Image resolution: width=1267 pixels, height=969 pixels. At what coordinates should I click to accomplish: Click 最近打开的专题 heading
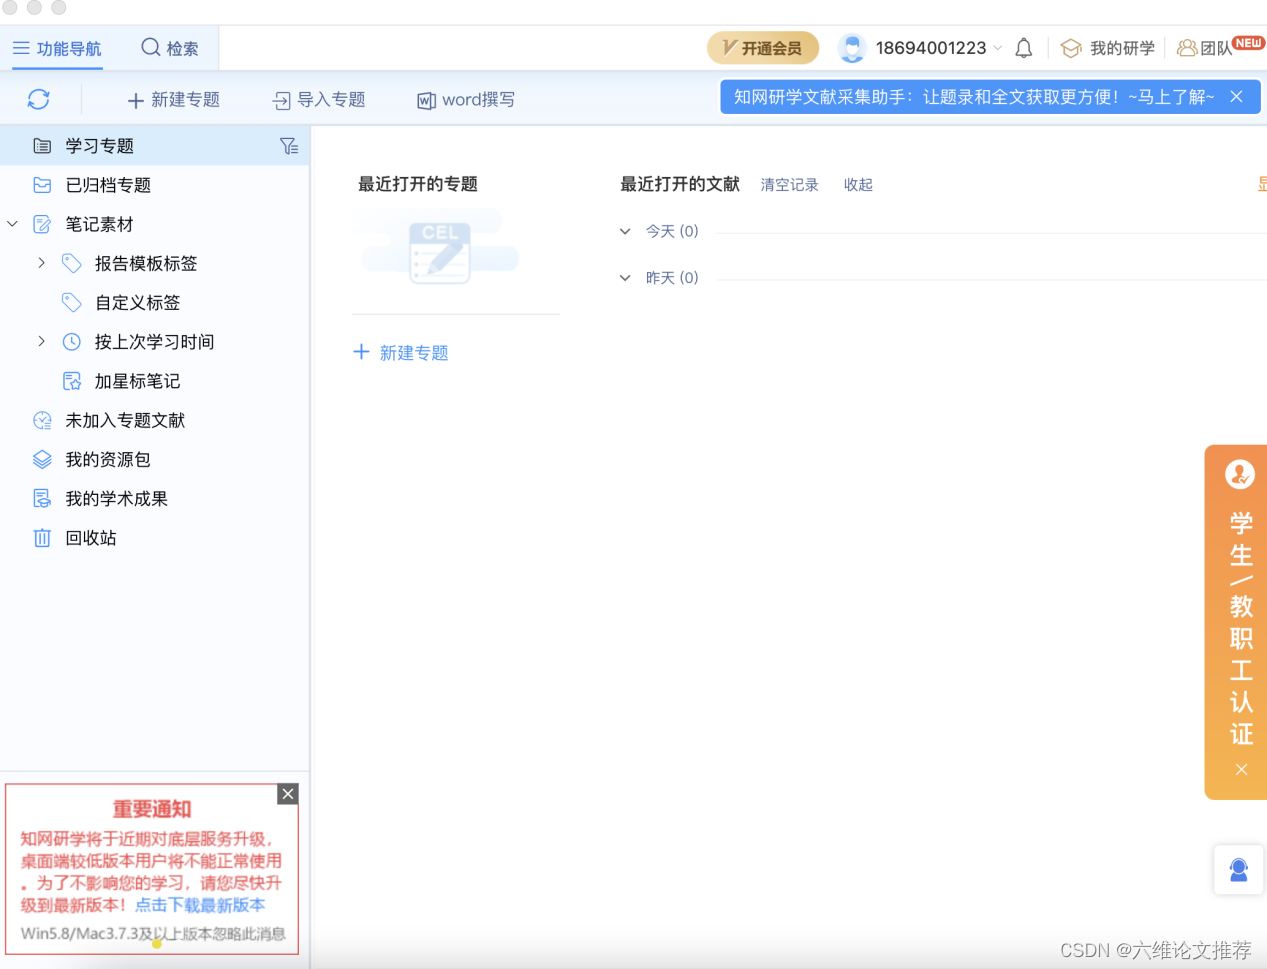[x=418, y=184]
